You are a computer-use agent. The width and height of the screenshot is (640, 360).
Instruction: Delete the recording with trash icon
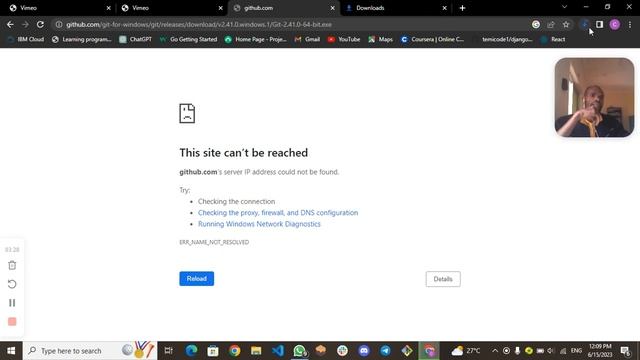tap(12, 265)
